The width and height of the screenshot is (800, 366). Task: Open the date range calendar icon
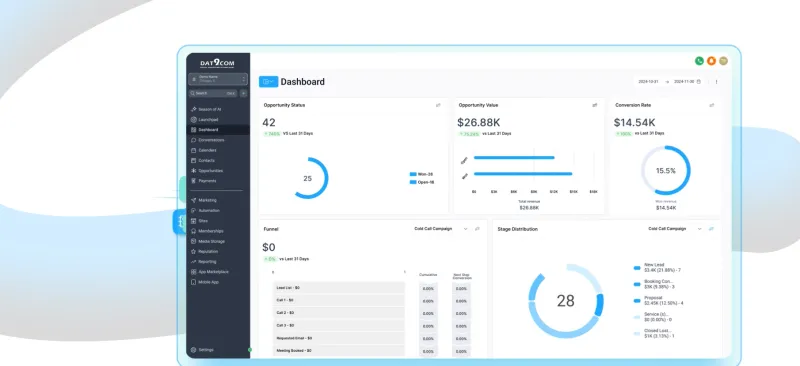[699, 82]
